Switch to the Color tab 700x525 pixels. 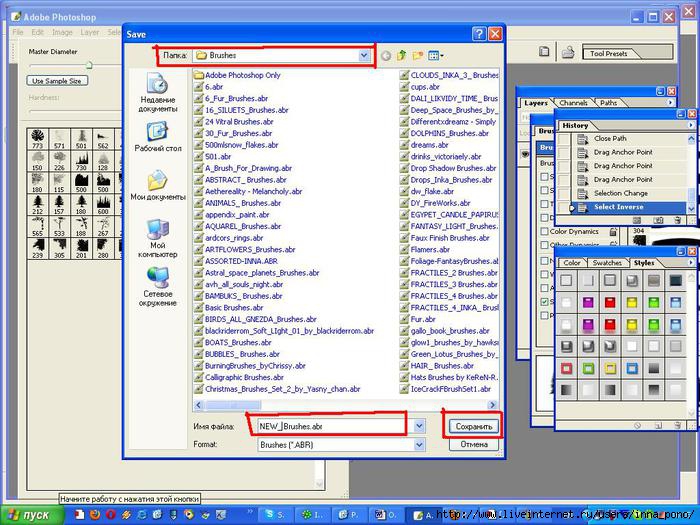pyautogui.click(x=572, y=263)
